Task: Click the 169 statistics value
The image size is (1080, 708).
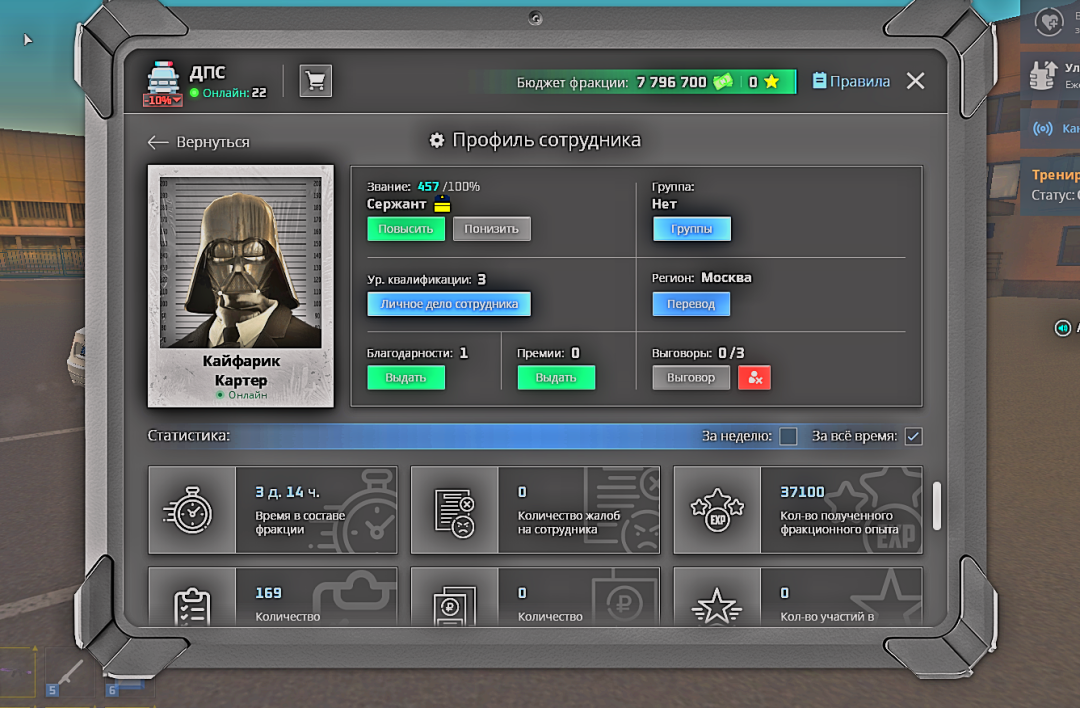Action: click(x=268, y=593)
